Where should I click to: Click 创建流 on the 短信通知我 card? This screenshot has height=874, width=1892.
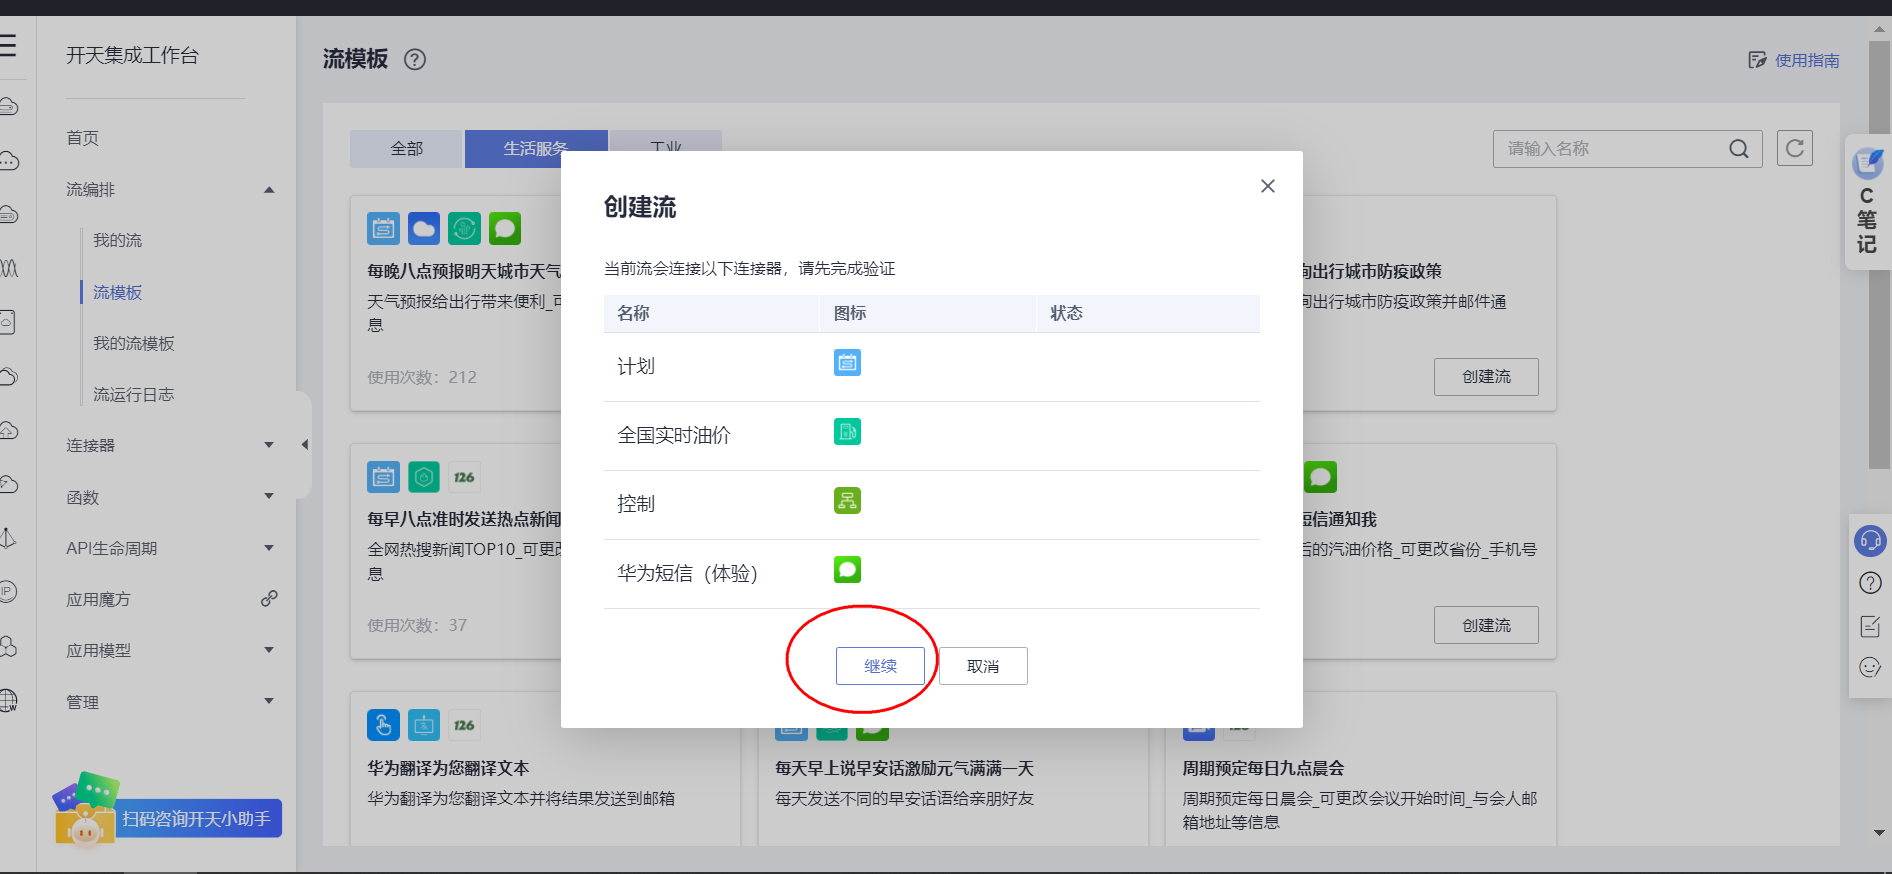tap(1486, 625)
